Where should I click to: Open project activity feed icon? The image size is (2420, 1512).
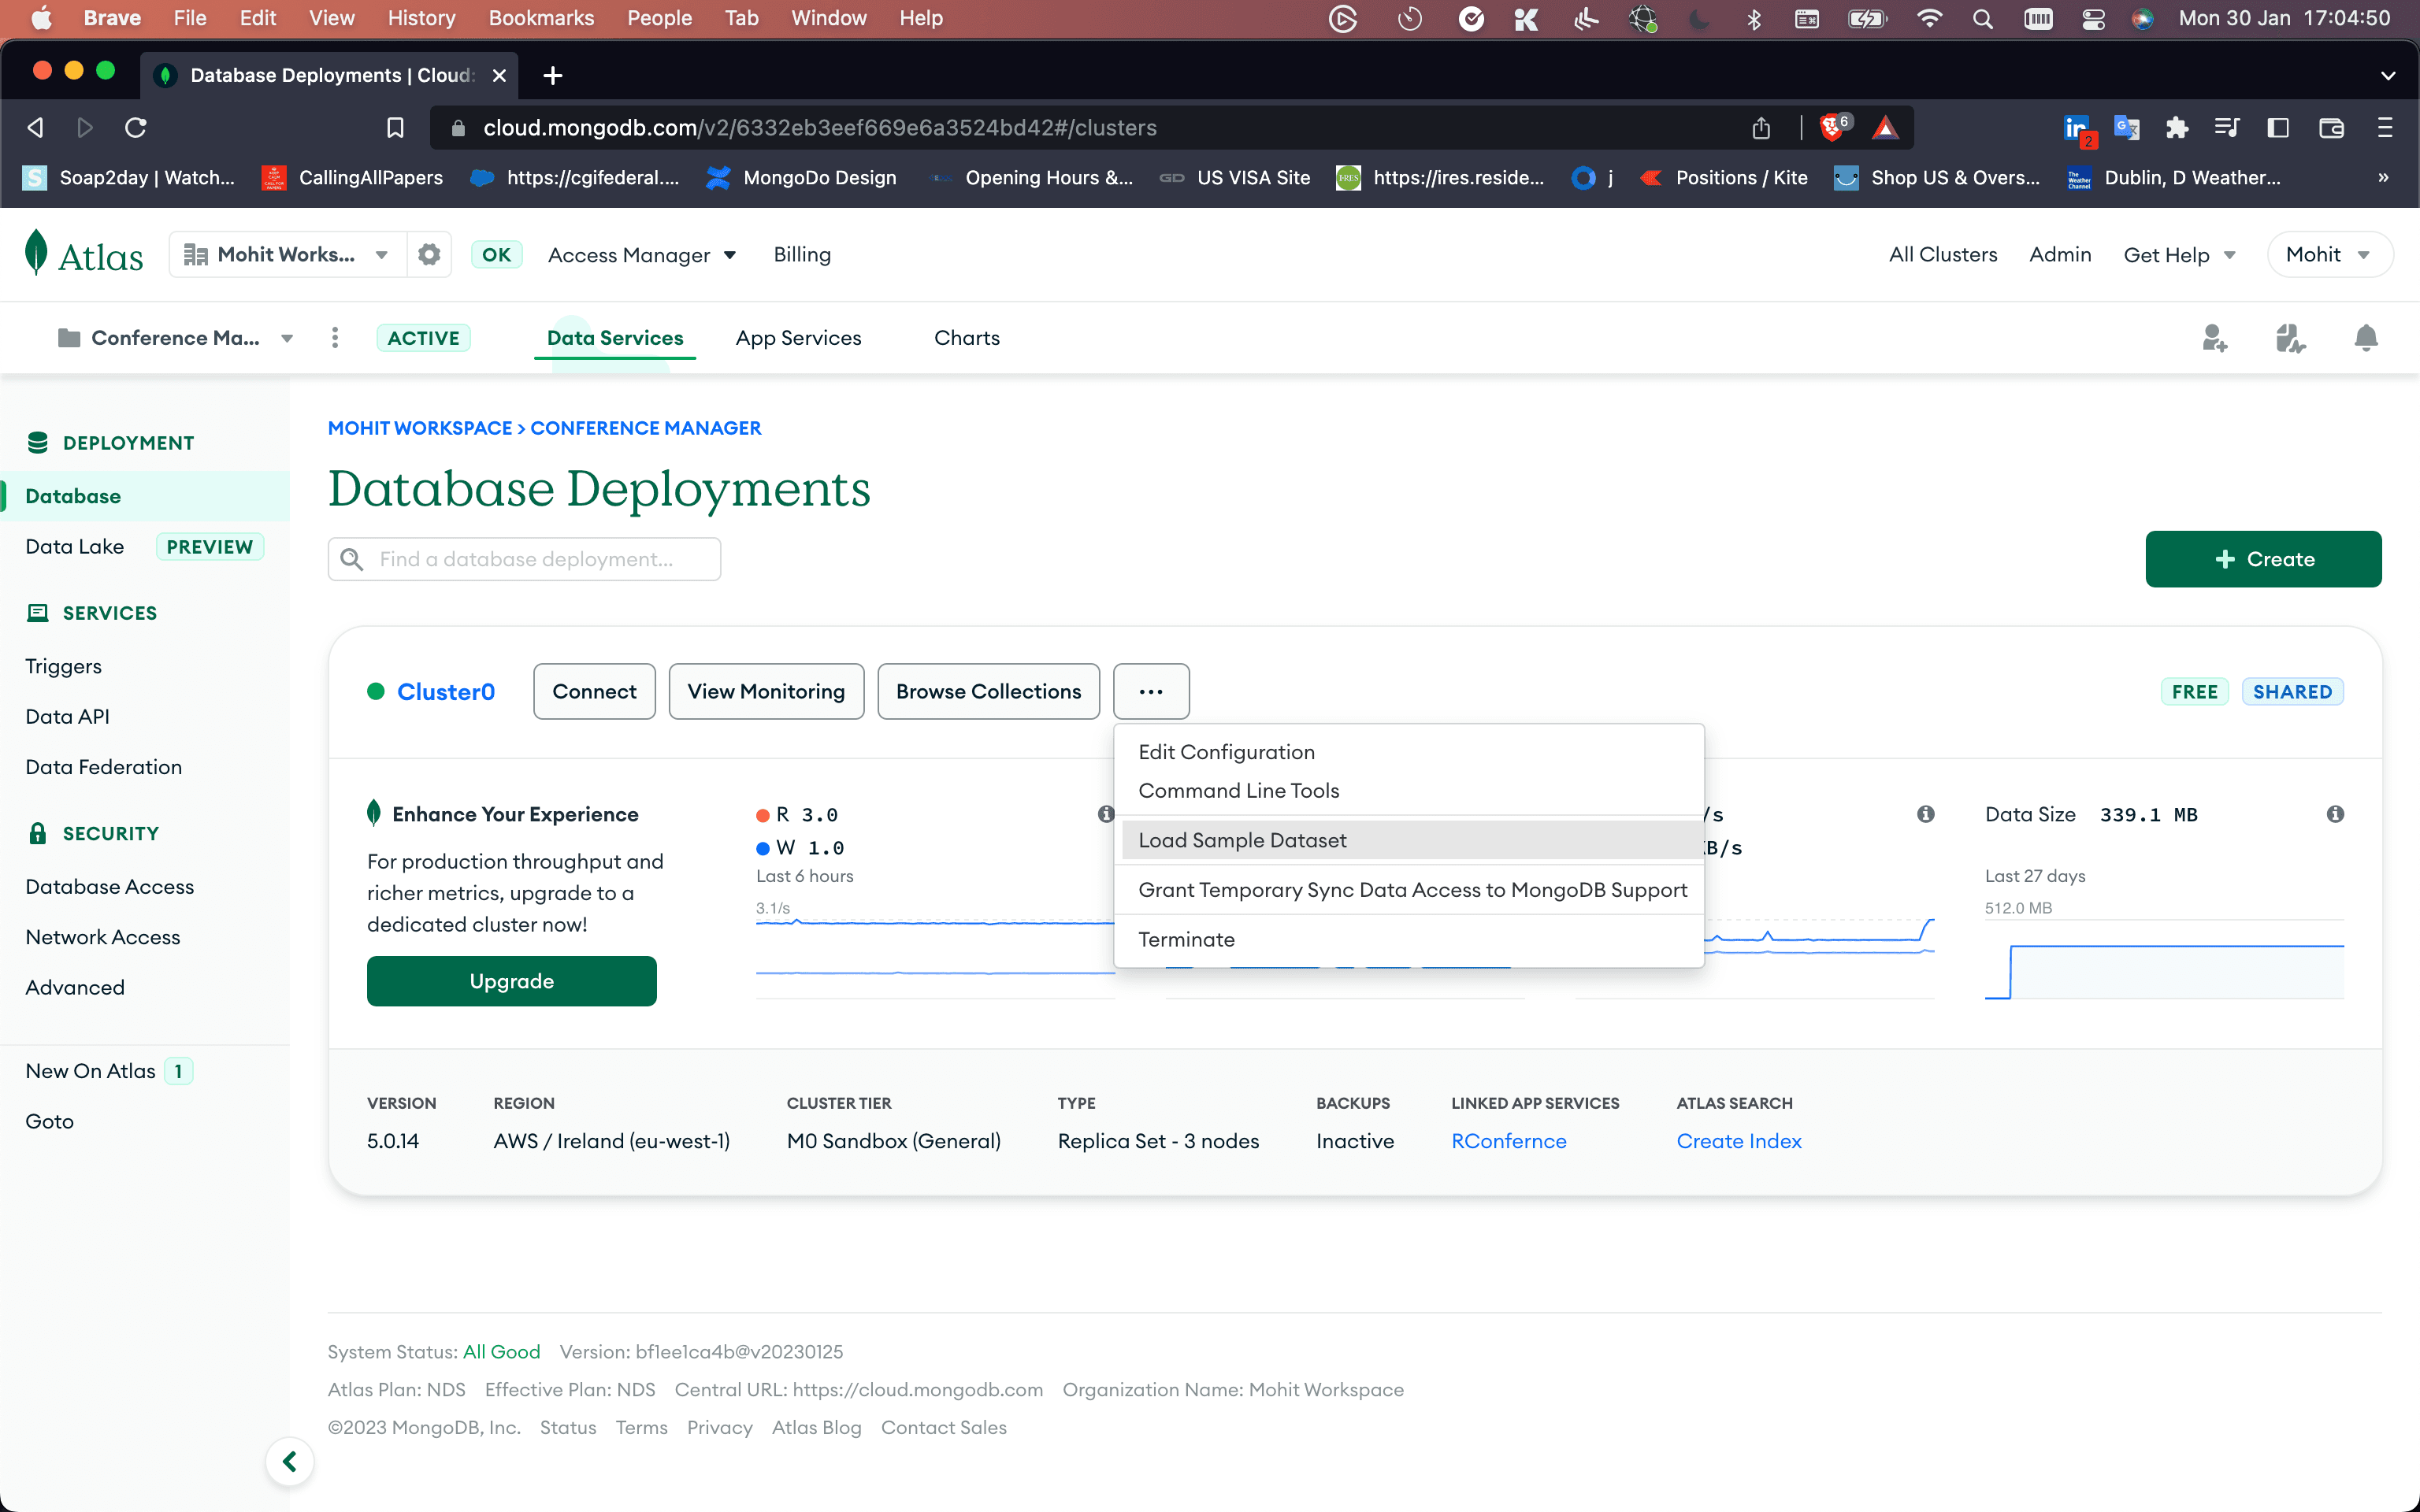[2290, 338]
